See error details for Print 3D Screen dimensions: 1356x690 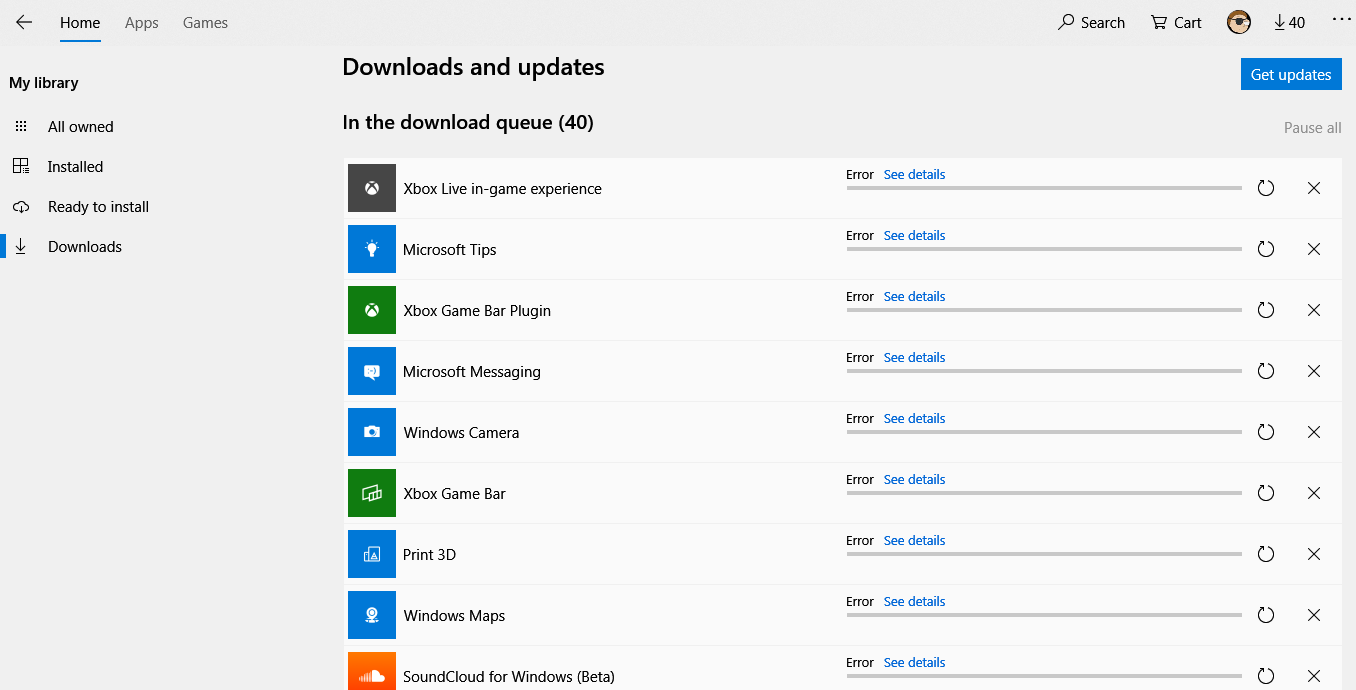pos(914,540)
